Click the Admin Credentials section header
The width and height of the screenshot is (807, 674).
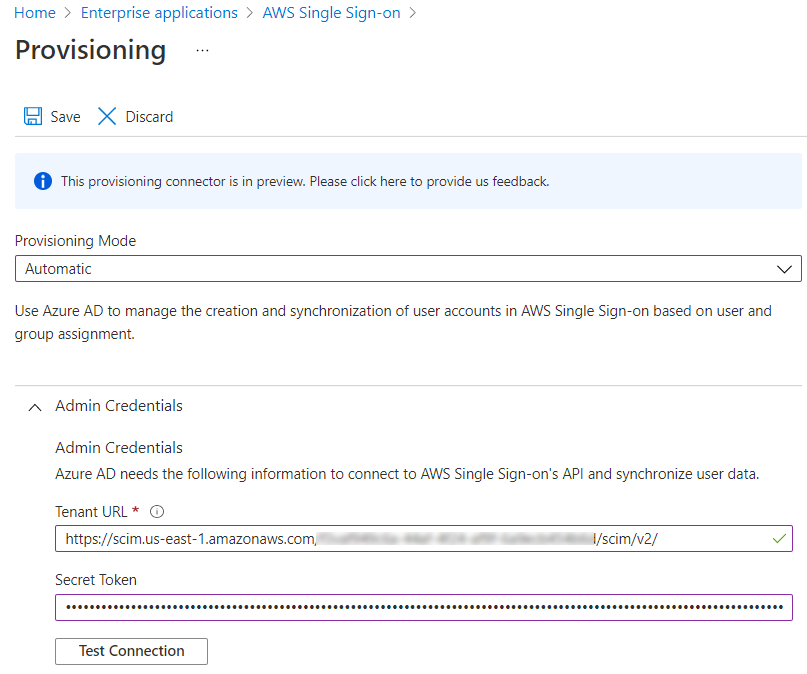[119, 406]
